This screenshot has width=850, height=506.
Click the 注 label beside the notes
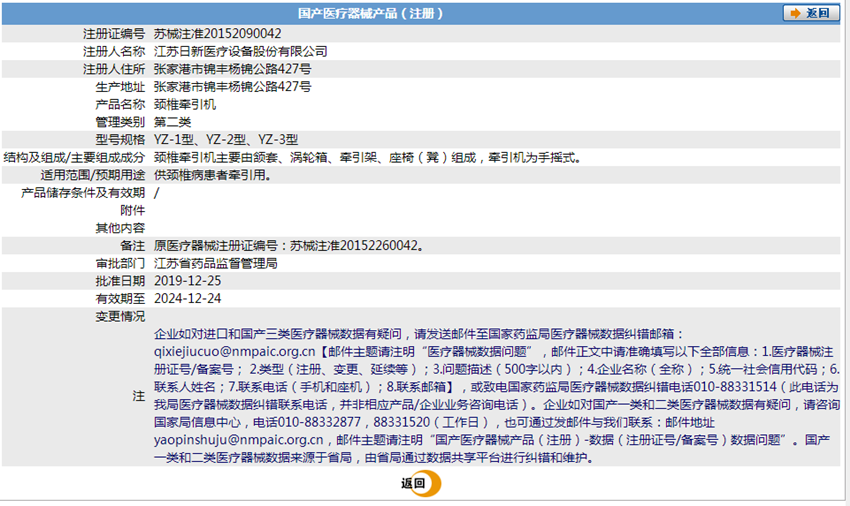click(139, 396)
